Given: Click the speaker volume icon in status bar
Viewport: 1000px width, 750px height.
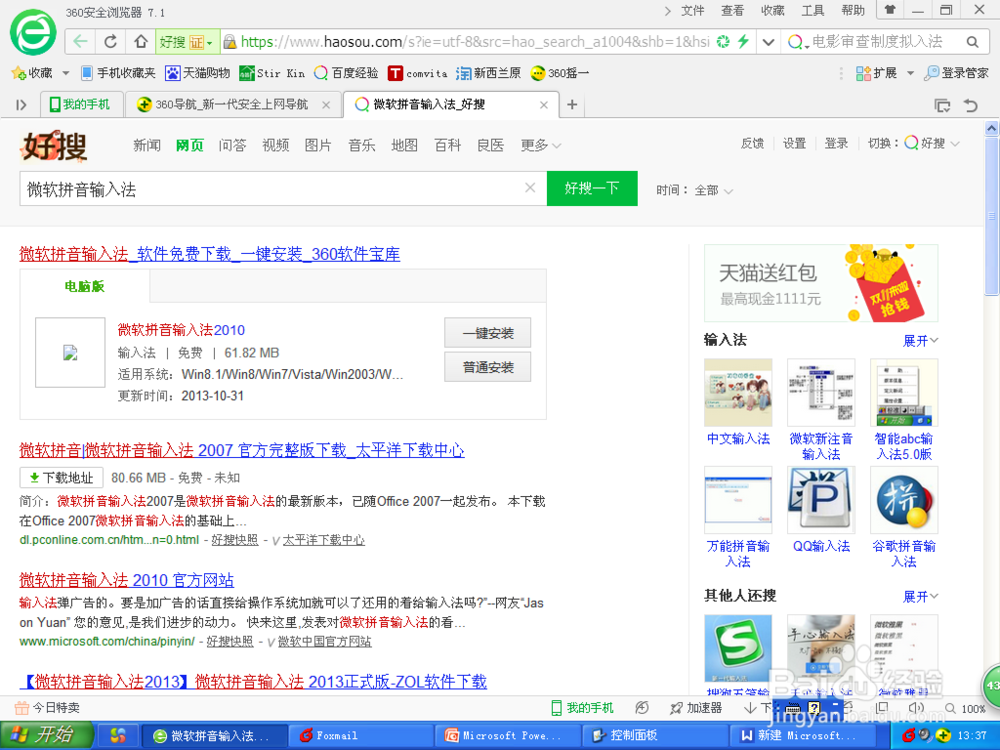Looking at the screenshot, I should tap(916, 707).
